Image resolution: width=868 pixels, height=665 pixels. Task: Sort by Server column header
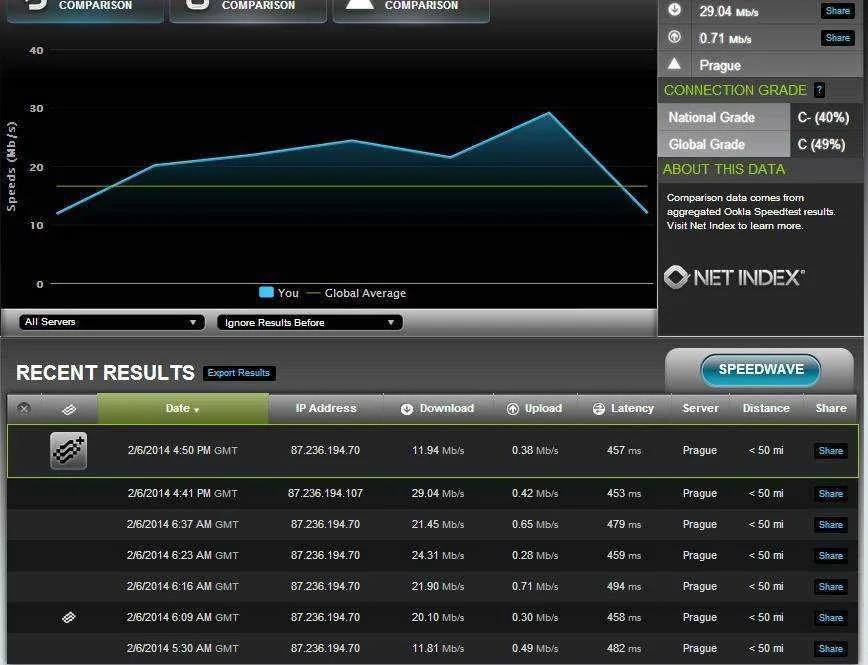click(x=700, y=409)
